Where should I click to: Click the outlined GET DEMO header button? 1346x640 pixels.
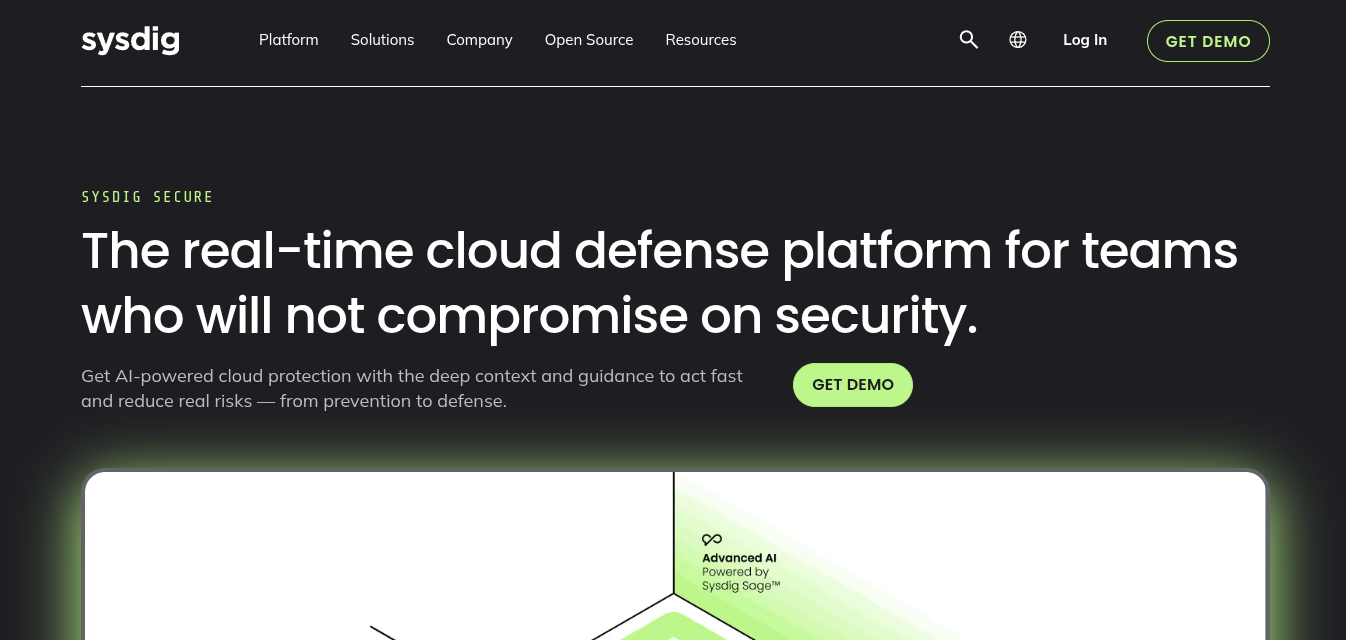(1208, 41)
